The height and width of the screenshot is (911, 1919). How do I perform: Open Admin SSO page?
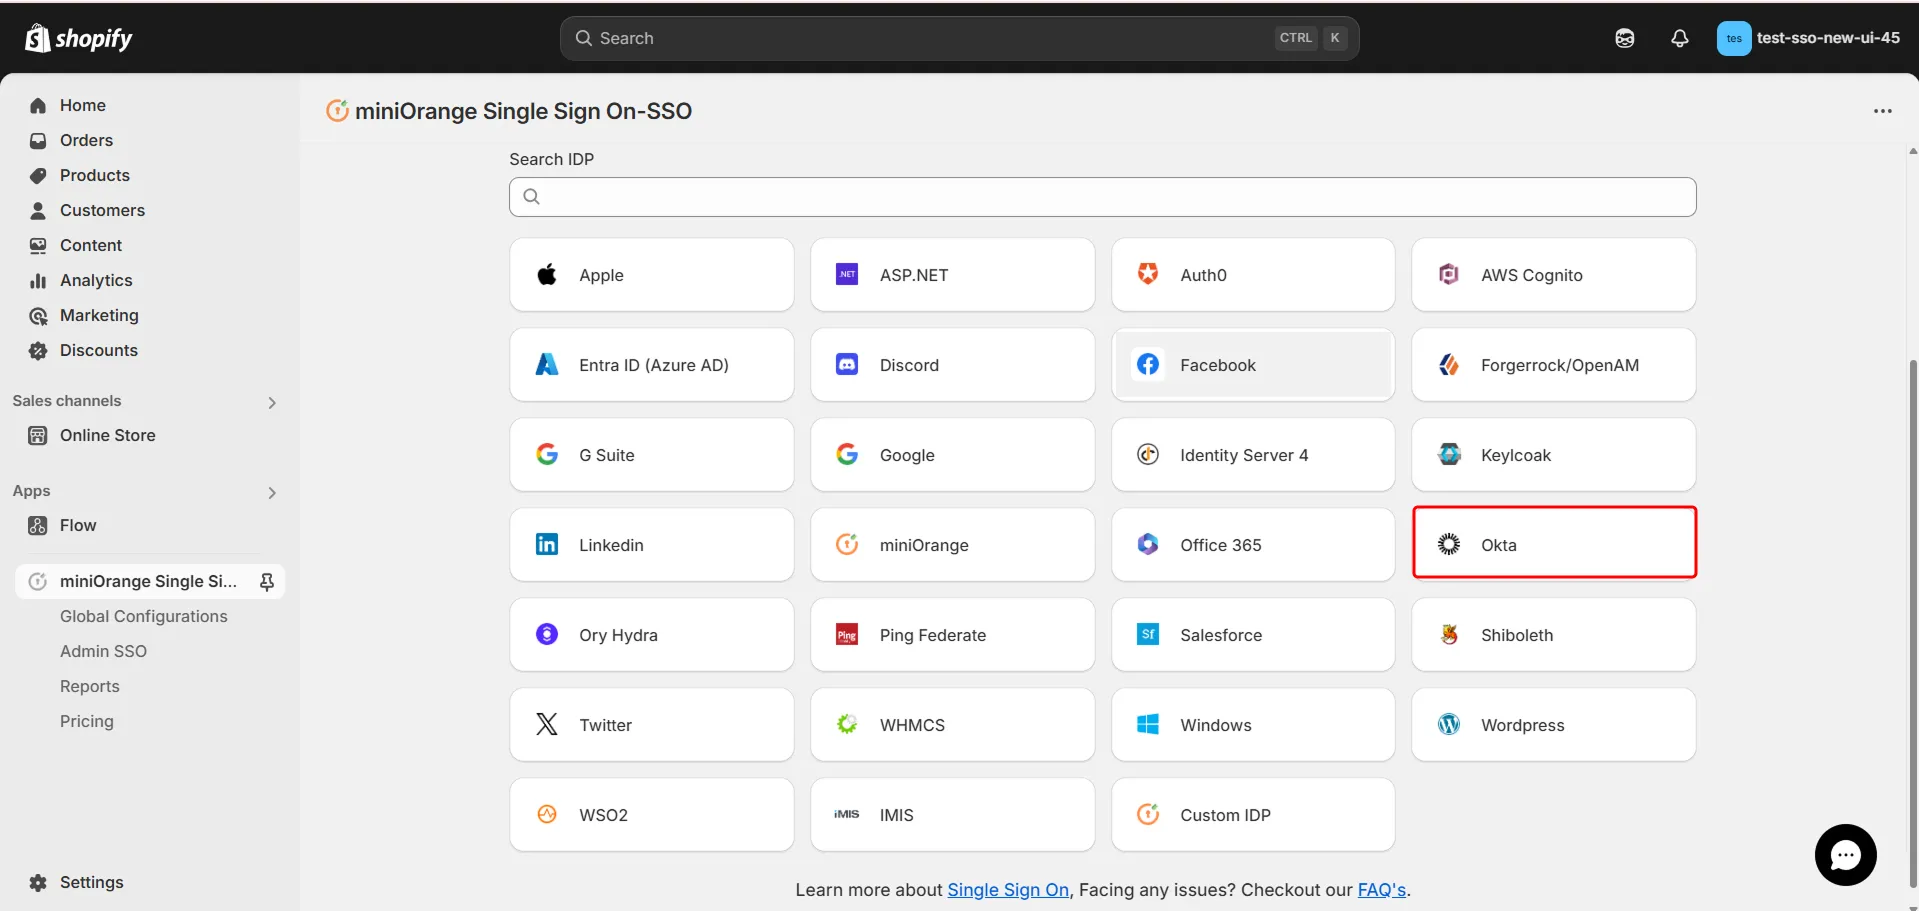coord(103,651)
